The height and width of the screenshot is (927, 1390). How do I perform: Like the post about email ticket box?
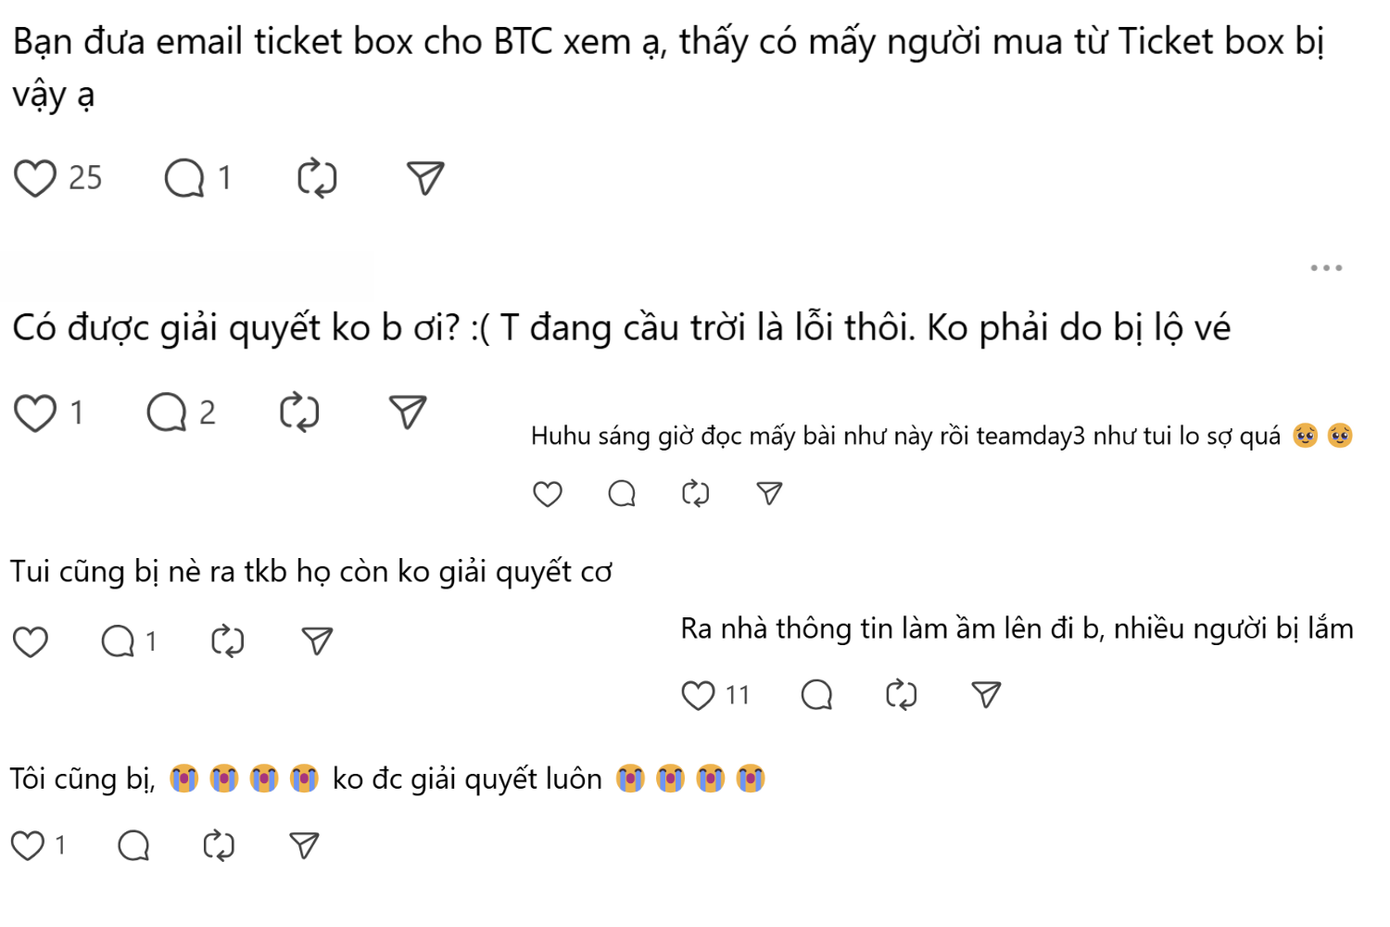[x=34, y=177]
